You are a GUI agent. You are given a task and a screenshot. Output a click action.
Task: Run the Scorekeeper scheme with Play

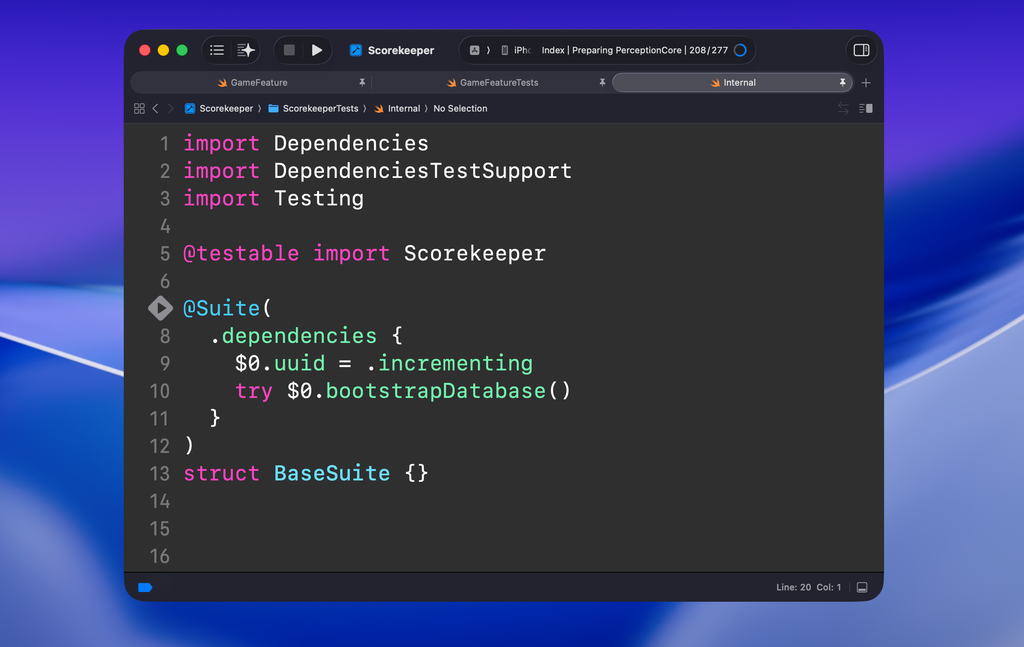[317, 50]
